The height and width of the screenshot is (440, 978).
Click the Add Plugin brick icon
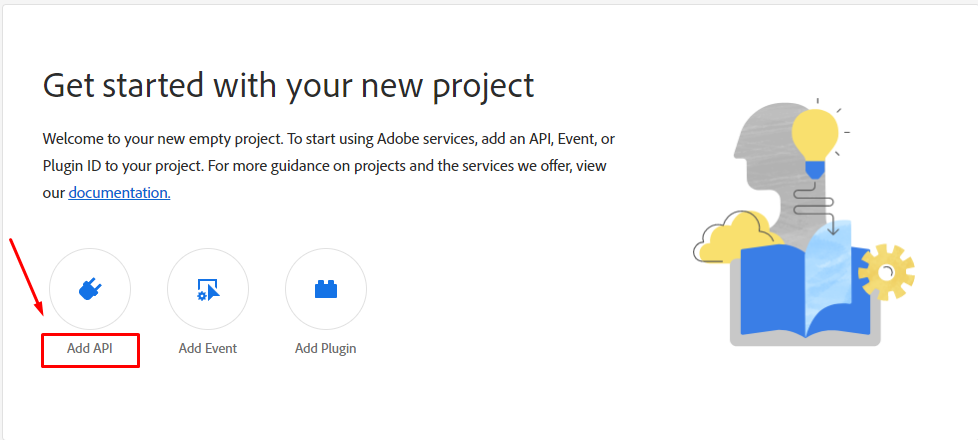tap(326, 289)
